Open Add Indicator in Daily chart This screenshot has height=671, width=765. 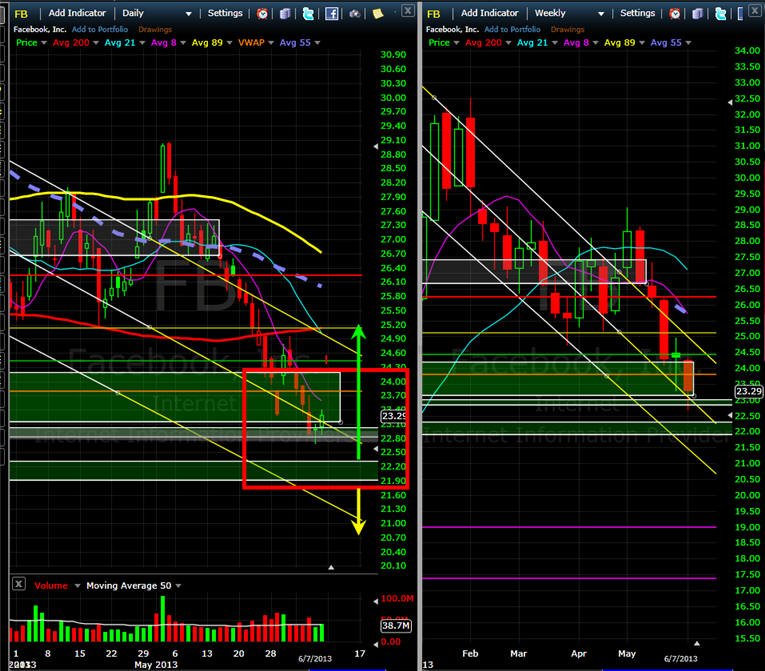click(x=77, y=13)
